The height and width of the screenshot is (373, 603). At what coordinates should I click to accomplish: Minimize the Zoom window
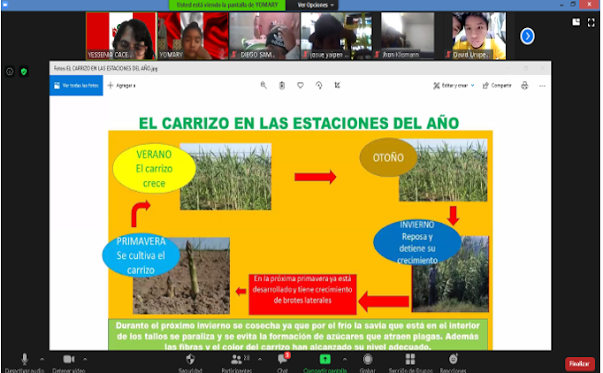click(x=562, y=5)
